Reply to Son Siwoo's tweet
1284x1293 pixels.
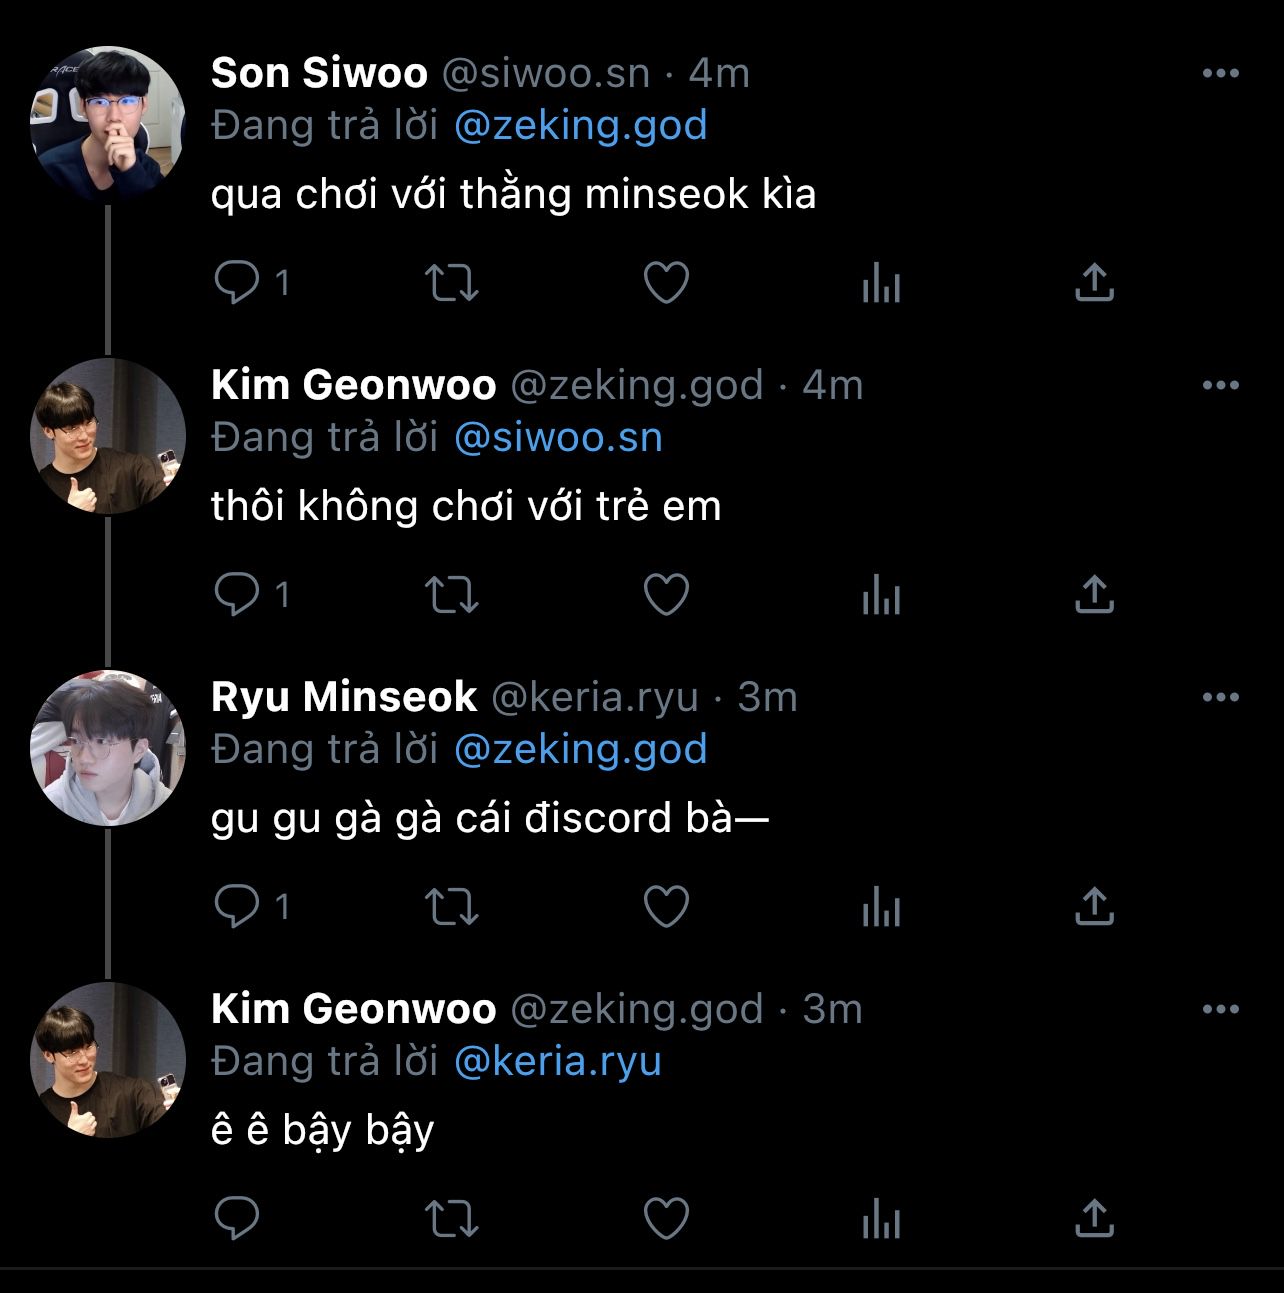[x=238, y=283]
